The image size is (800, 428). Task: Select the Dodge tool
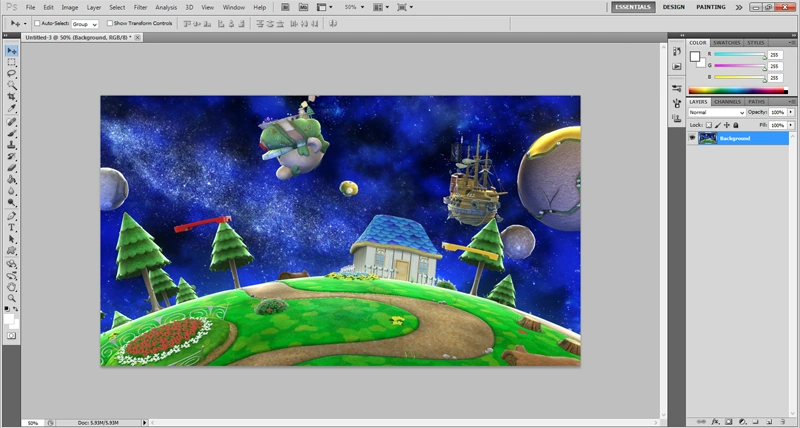(11, 203)
